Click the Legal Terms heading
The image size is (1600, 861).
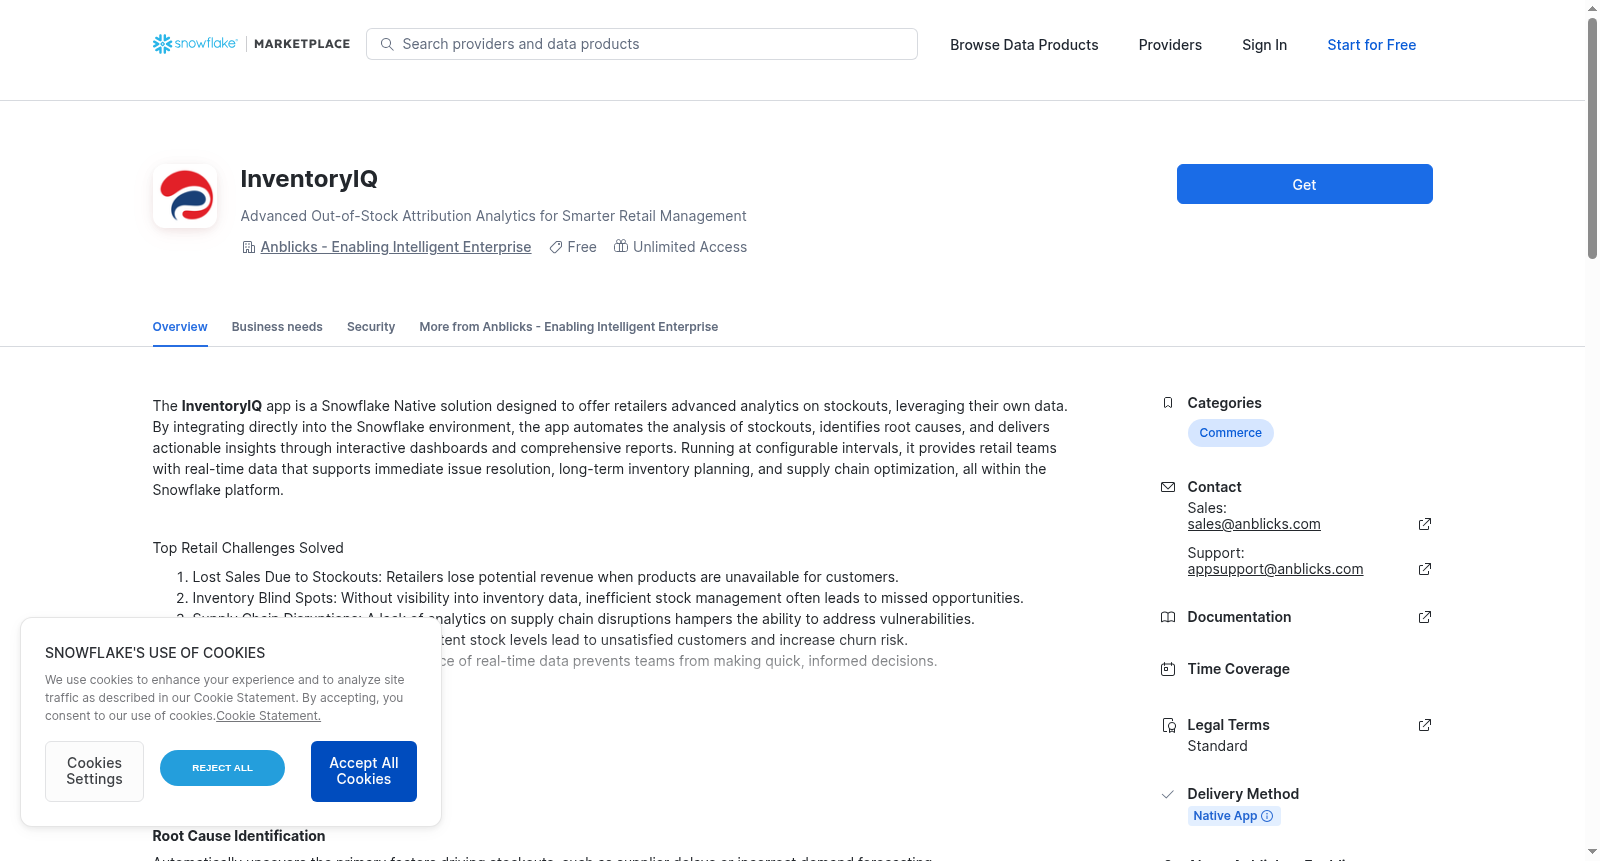pyautogui.click(x=1228, y=725)
